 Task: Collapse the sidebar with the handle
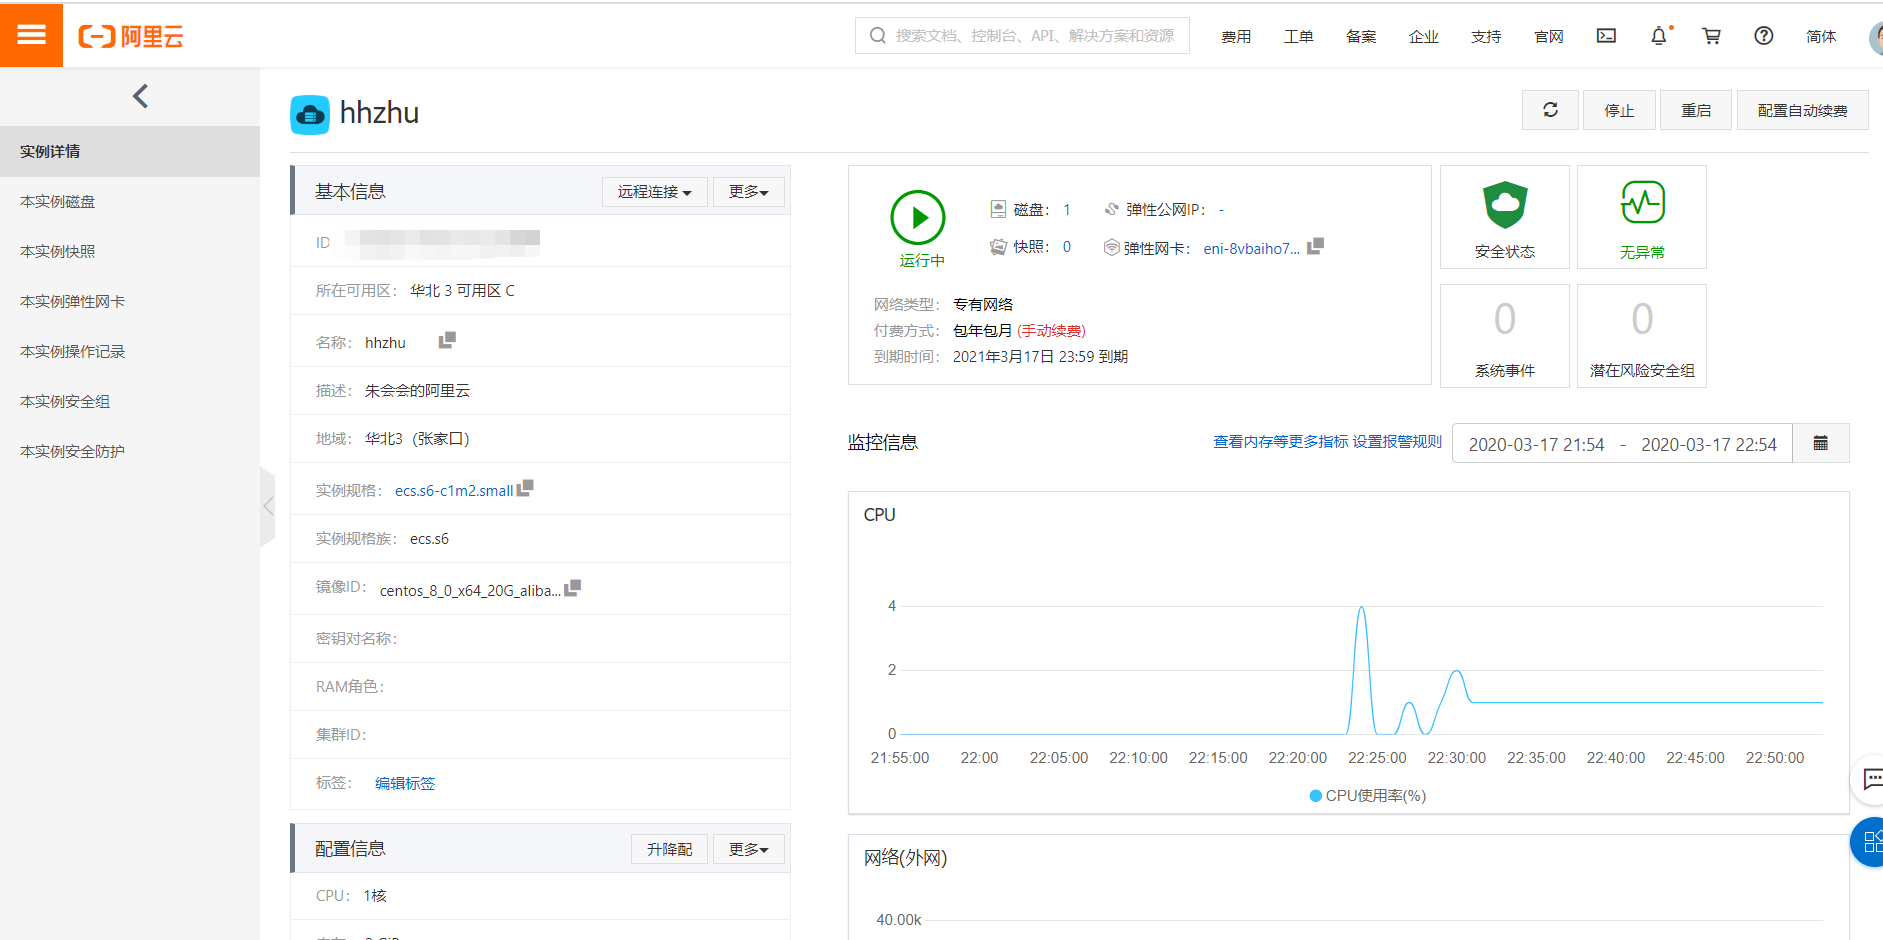pyautogui.click(x=267, y=507)
